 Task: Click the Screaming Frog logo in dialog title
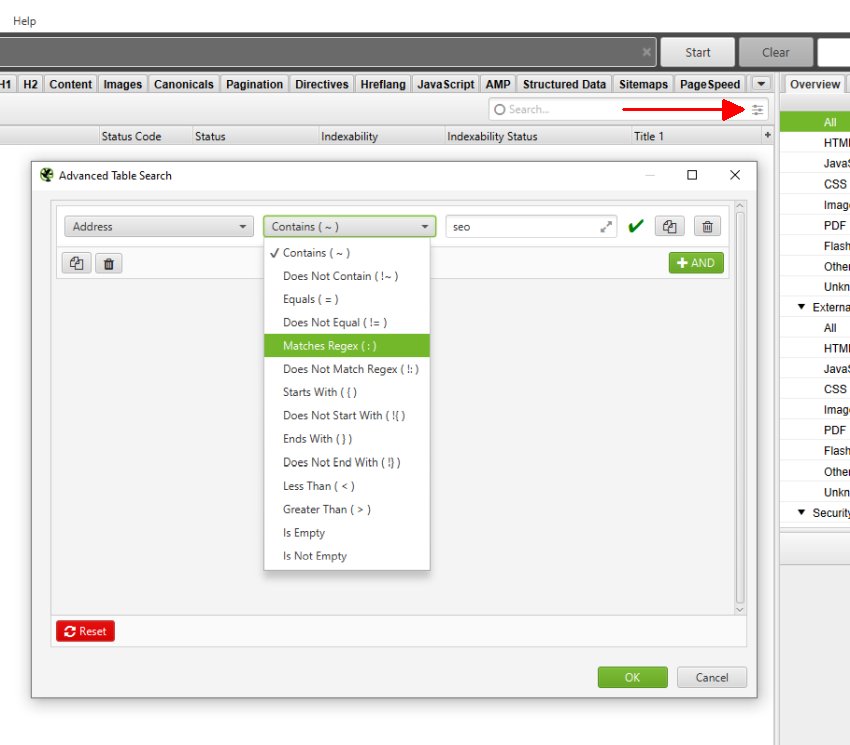point(46,175)
